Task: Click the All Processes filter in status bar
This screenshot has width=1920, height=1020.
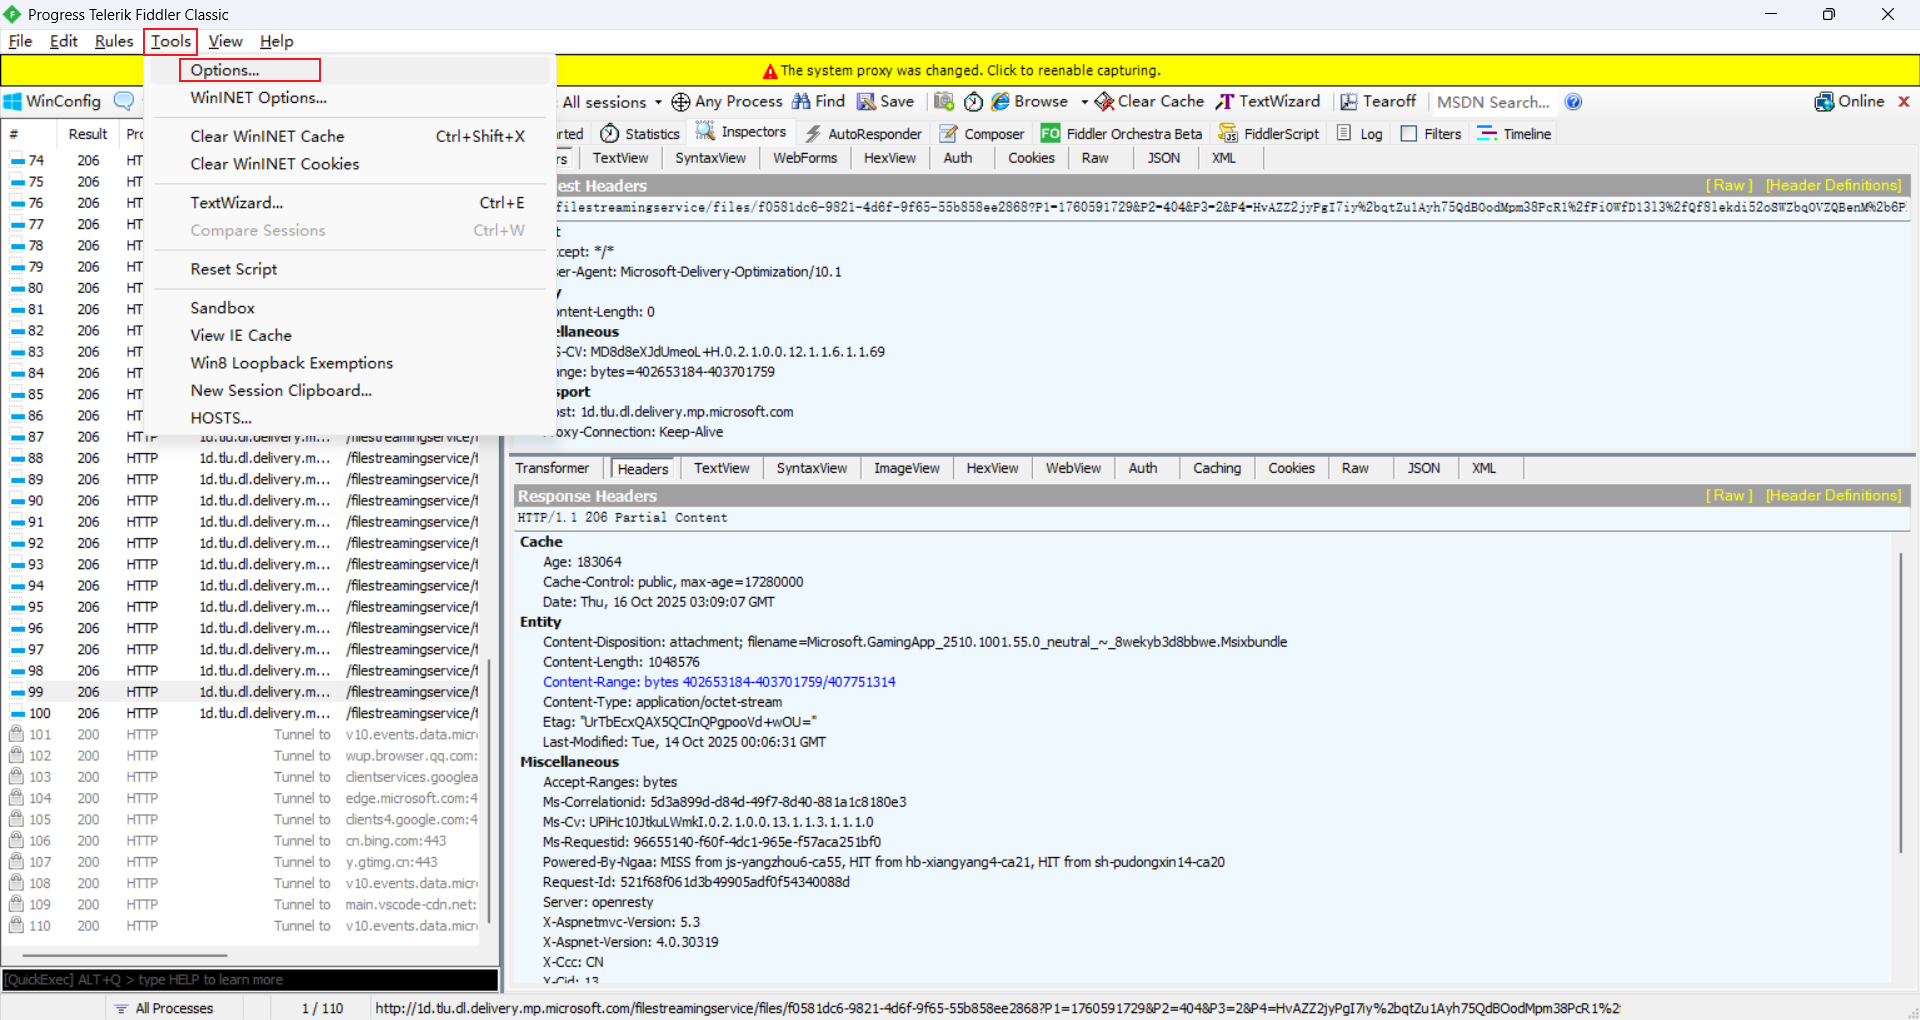Action: coord(164,1008)
